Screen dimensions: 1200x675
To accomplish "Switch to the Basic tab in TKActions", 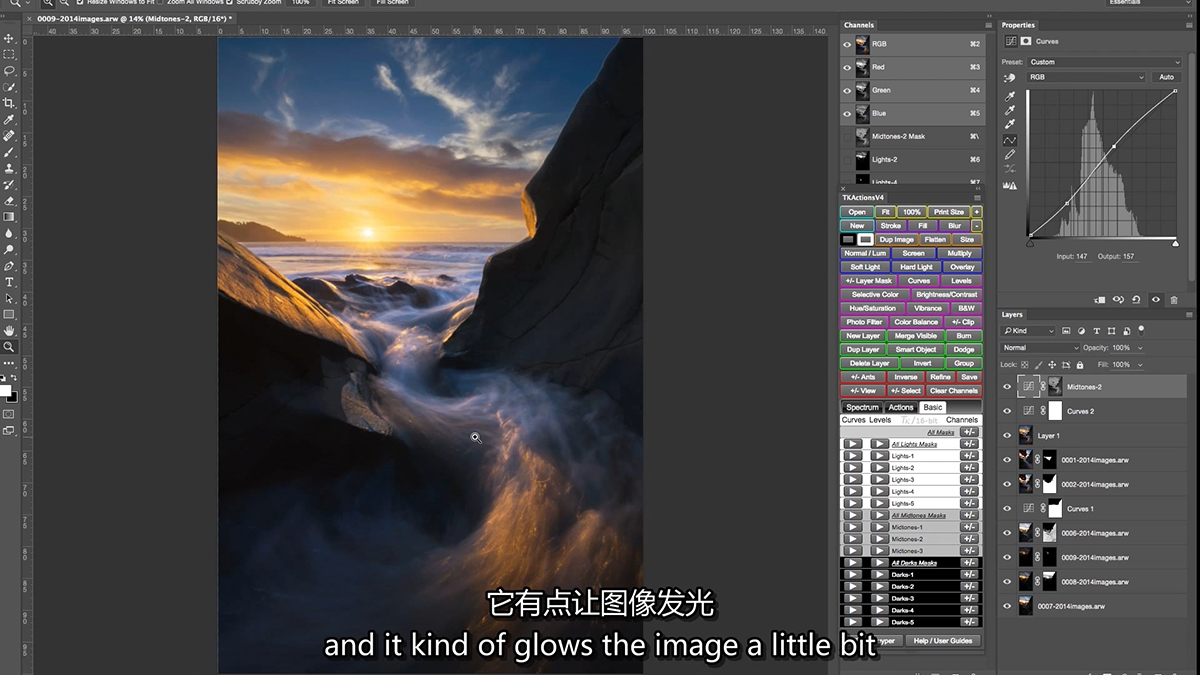I will pyautogui.click(x=933, y=408).
